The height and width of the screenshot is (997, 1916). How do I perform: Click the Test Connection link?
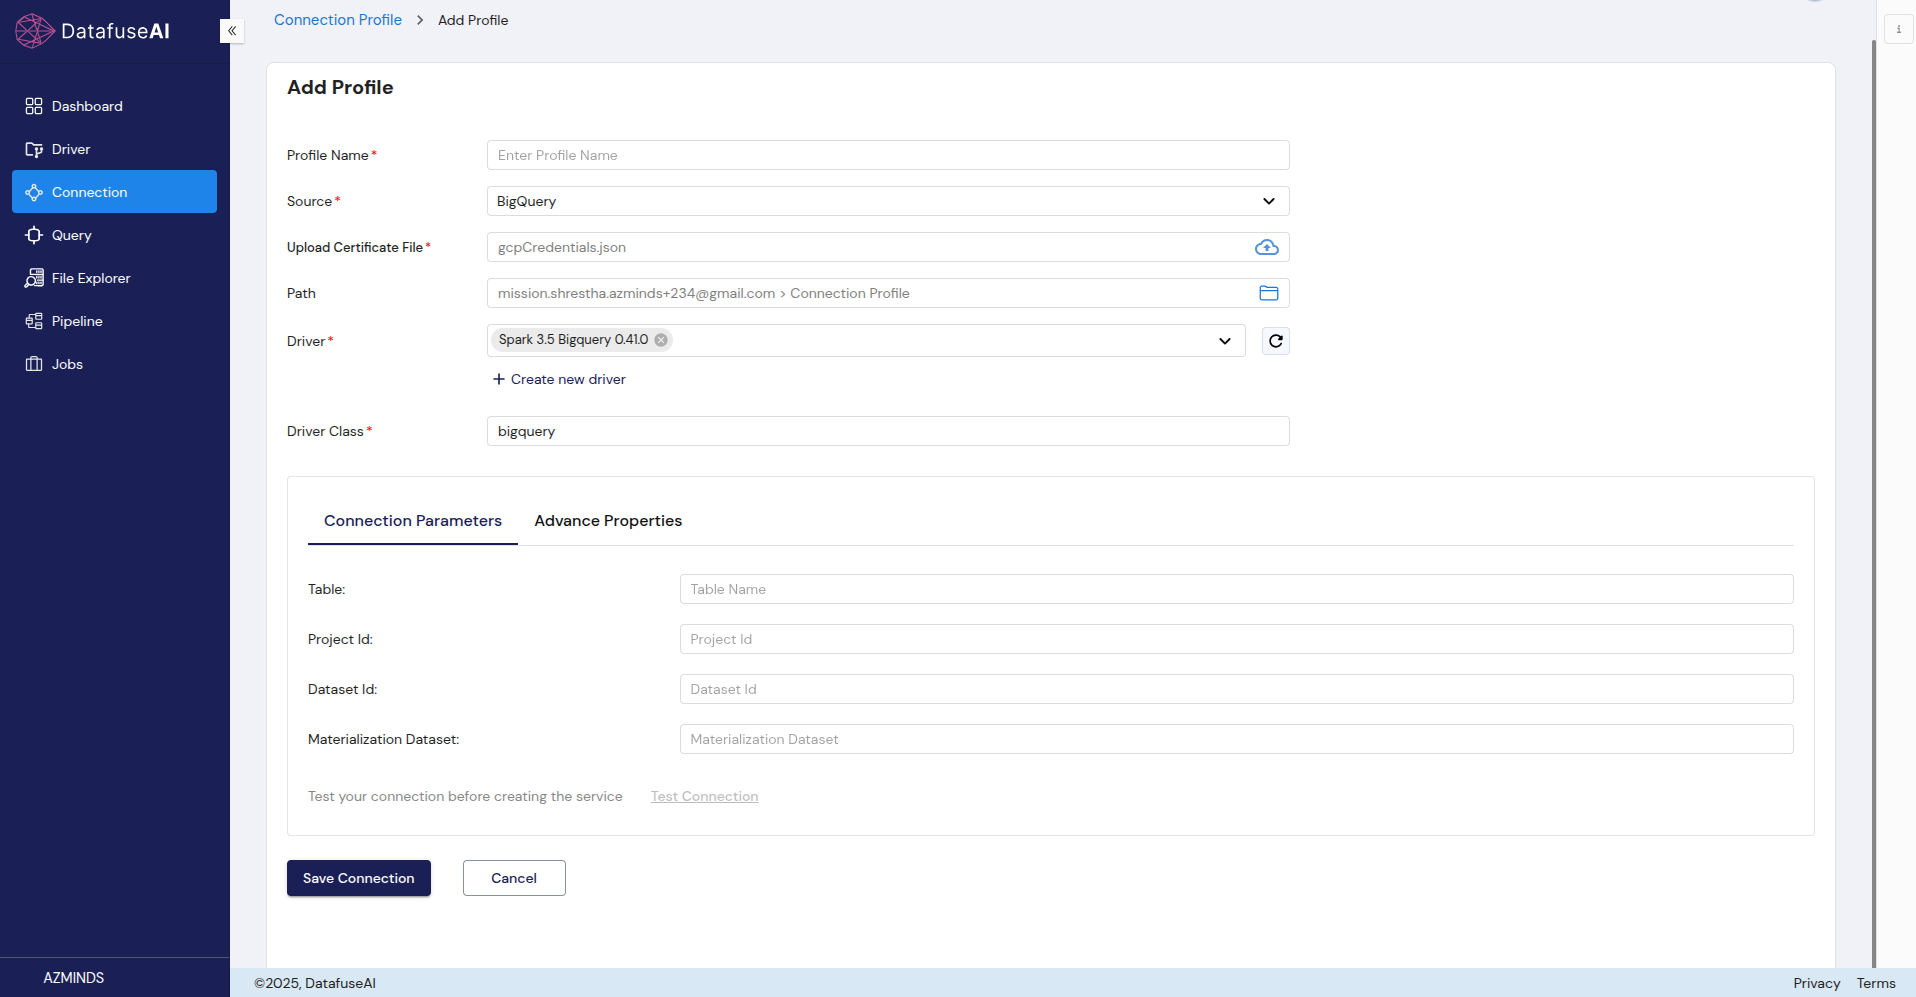[704, 797]
